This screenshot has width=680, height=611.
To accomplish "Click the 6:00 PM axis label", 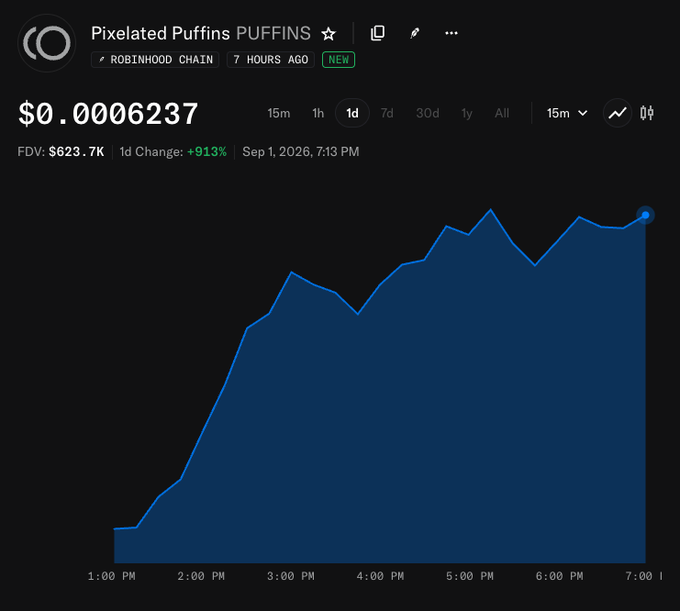I will coord(559,576).
